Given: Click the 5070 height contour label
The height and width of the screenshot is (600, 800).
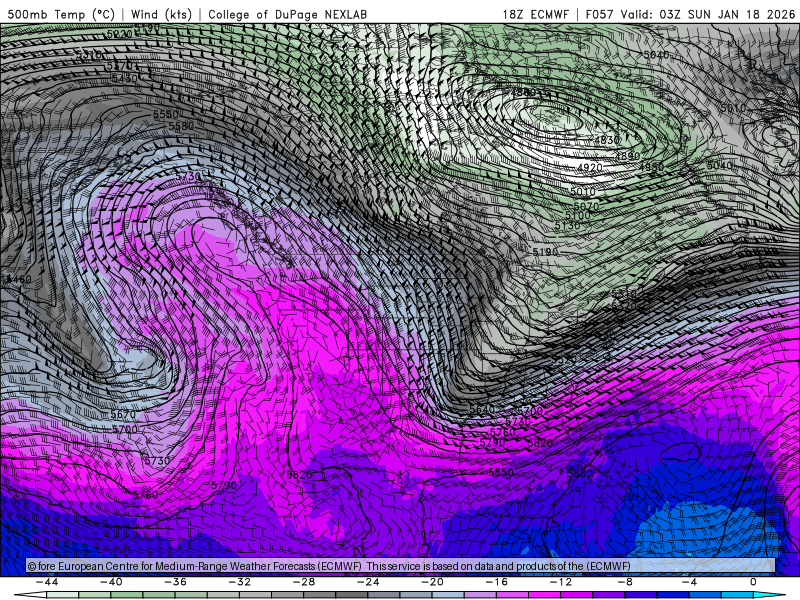Looking at the screenshot, I should 586,206.
